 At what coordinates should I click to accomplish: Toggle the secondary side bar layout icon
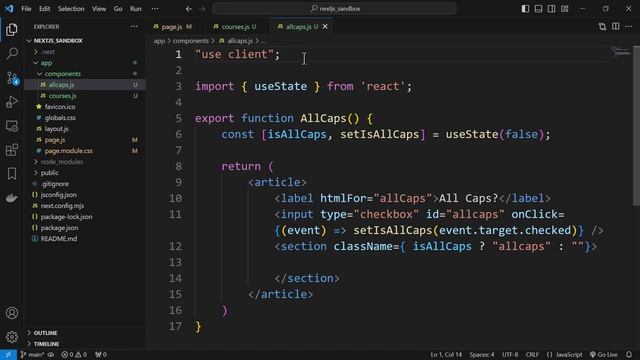coord(551,9)
